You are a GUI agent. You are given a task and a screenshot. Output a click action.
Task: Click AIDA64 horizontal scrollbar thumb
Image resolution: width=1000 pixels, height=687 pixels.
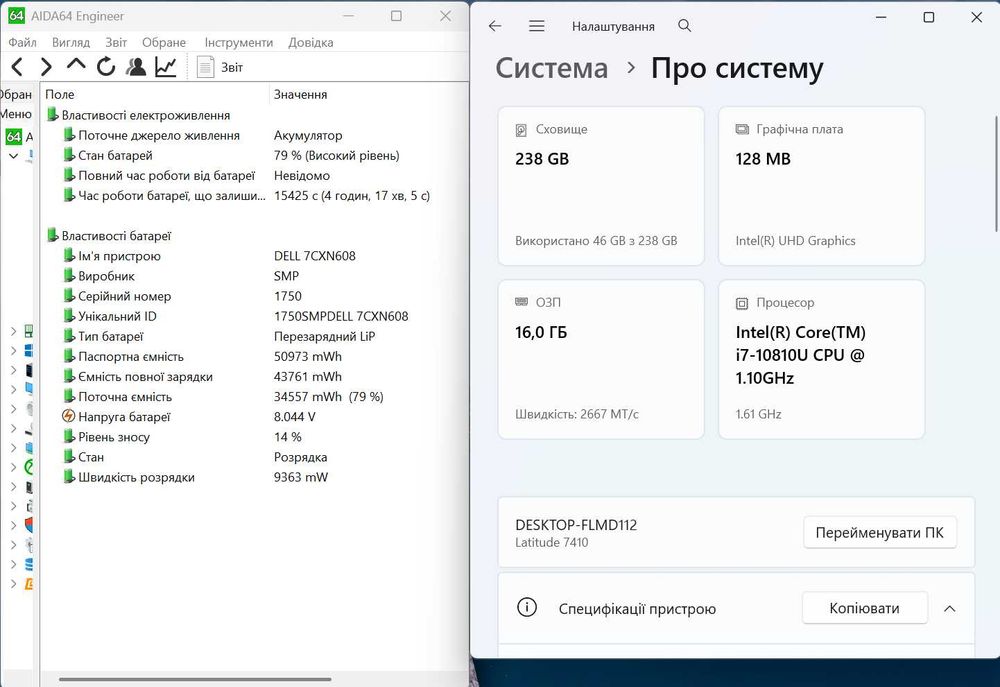195,679
